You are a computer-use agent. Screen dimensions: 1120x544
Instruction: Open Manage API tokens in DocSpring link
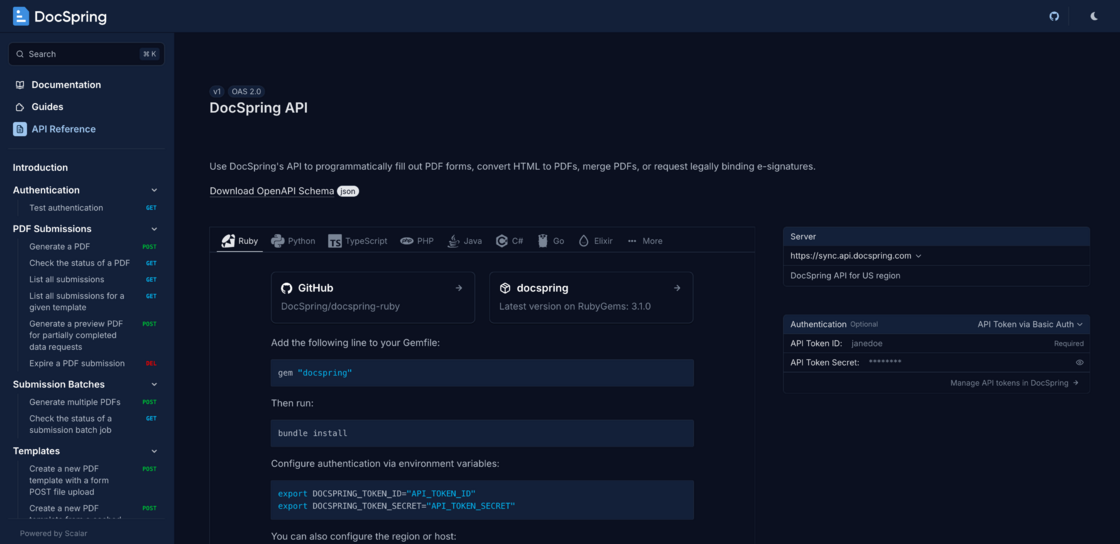(1014, 383)
